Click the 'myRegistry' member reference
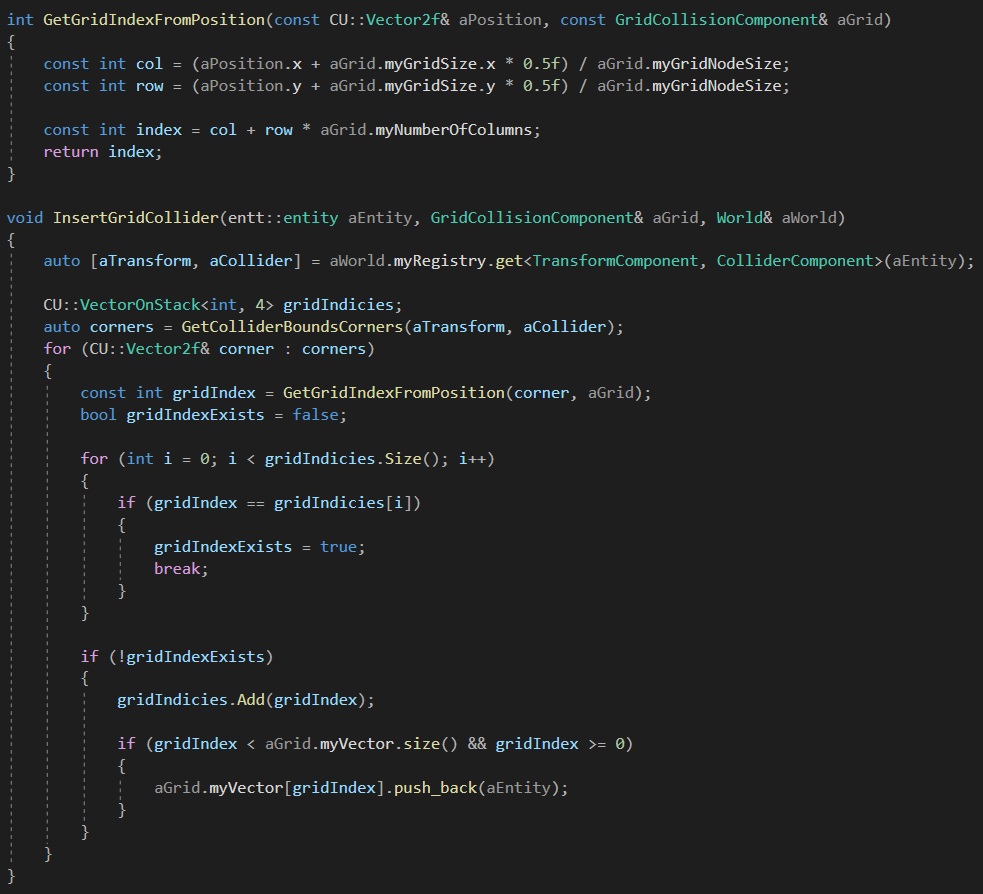 439,261
